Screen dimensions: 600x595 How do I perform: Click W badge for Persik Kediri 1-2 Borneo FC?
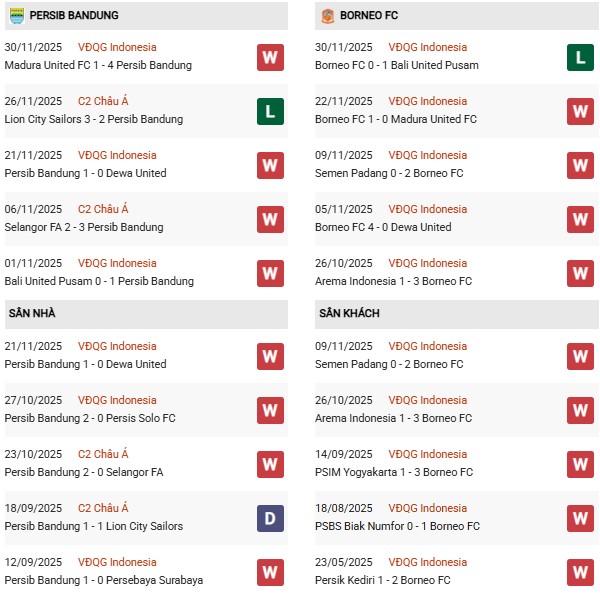click(x=580, y=572)
